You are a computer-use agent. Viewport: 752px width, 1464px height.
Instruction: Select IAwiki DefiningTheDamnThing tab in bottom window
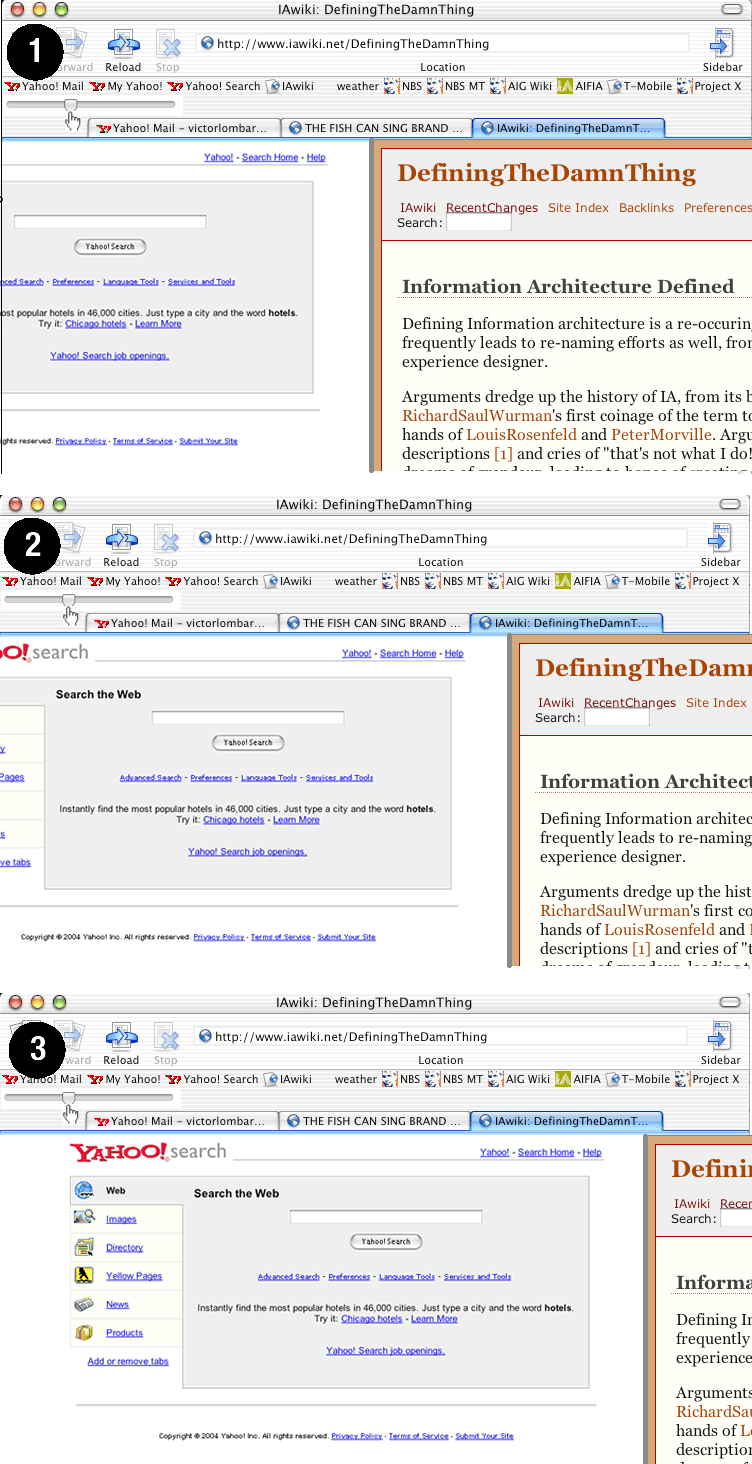coord(567,1121)
